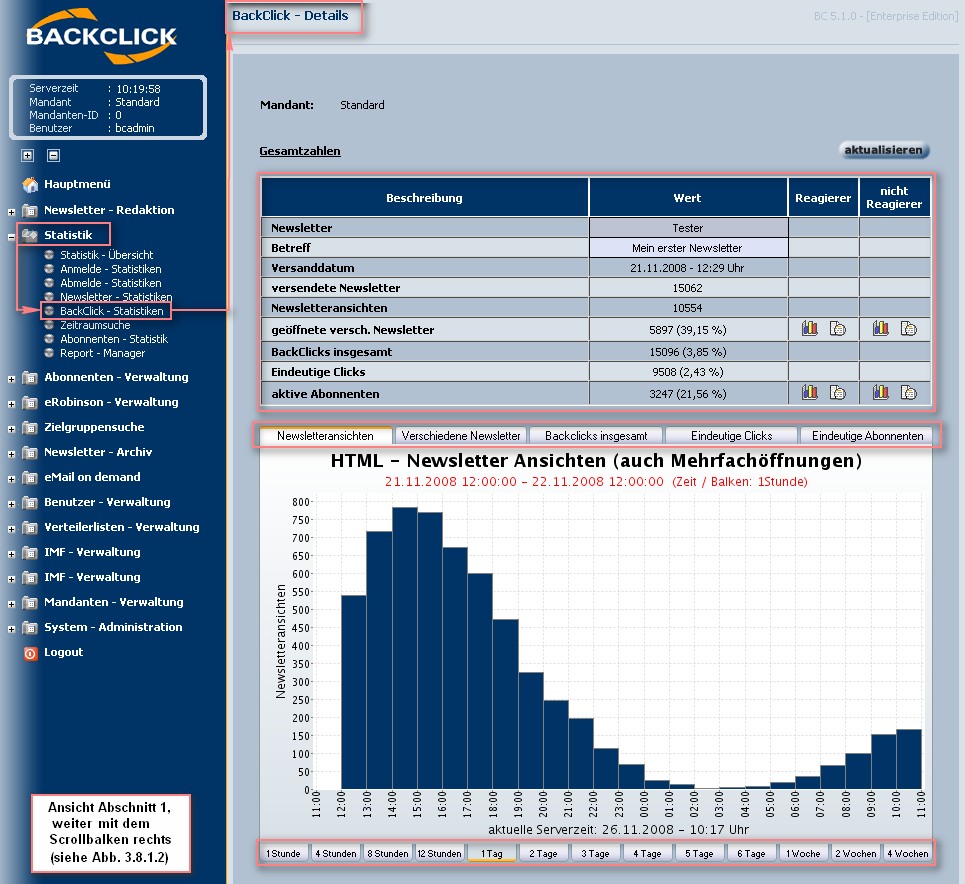Select the 1 Woche time range
Screen dimensions: 965x884
click(x=803, y=854)
